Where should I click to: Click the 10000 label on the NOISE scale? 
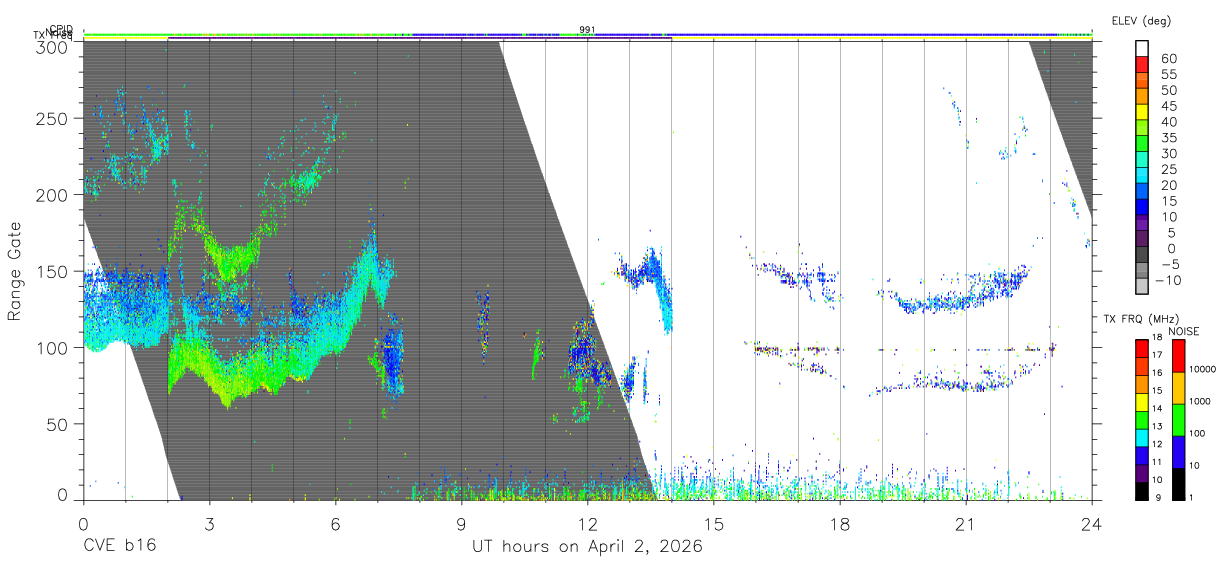pyautogui.click(x=1203, y=370)
